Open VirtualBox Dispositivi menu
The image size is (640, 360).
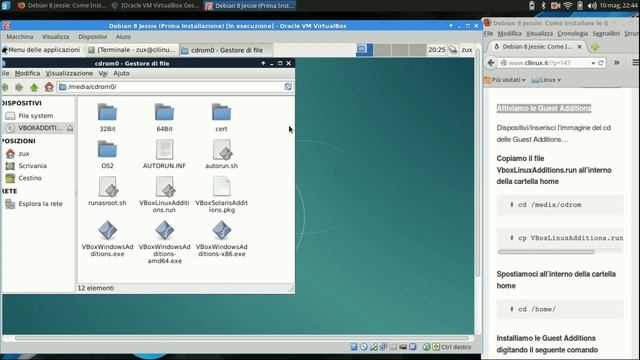pyautogui.click(x=93, y=37)
